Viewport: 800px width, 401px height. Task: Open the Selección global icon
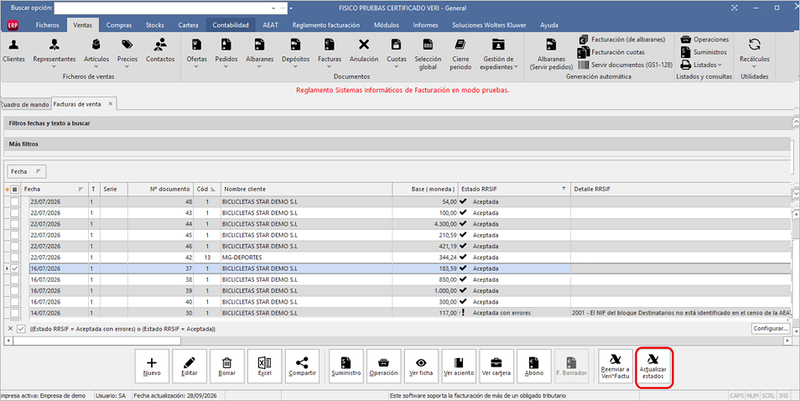[428, 55]
